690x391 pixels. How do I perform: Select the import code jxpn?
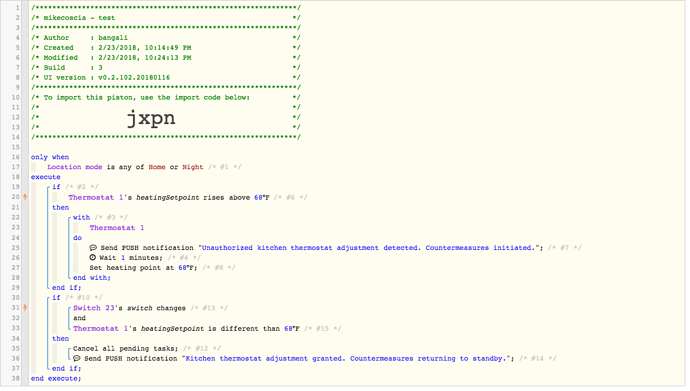tap(151, 117)
